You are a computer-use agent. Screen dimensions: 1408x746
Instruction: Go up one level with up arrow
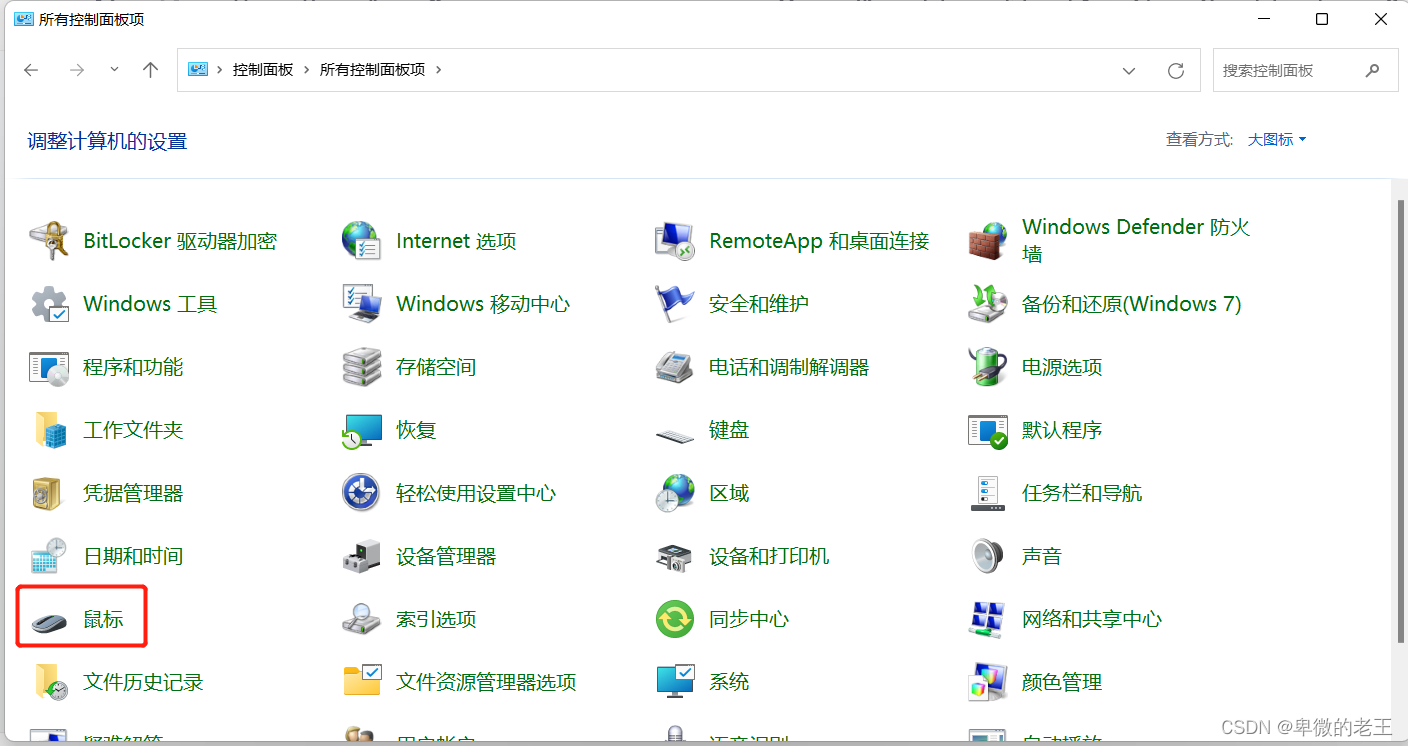(x=150, y=70)
